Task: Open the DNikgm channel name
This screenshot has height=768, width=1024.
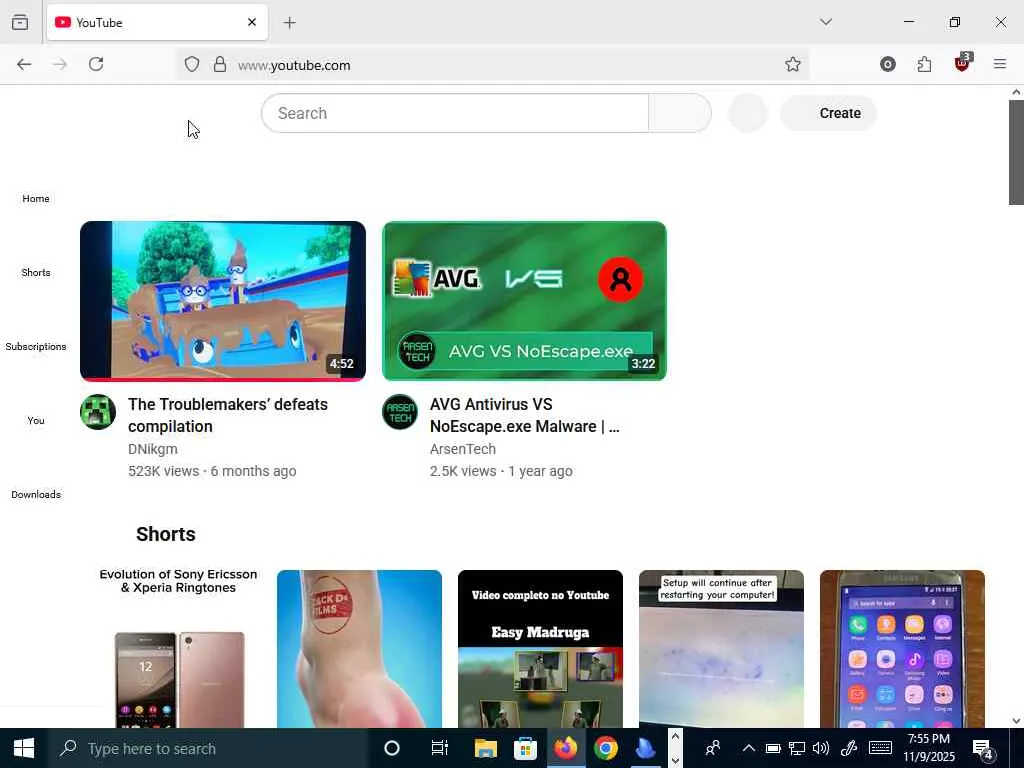Action: (153, 449)
